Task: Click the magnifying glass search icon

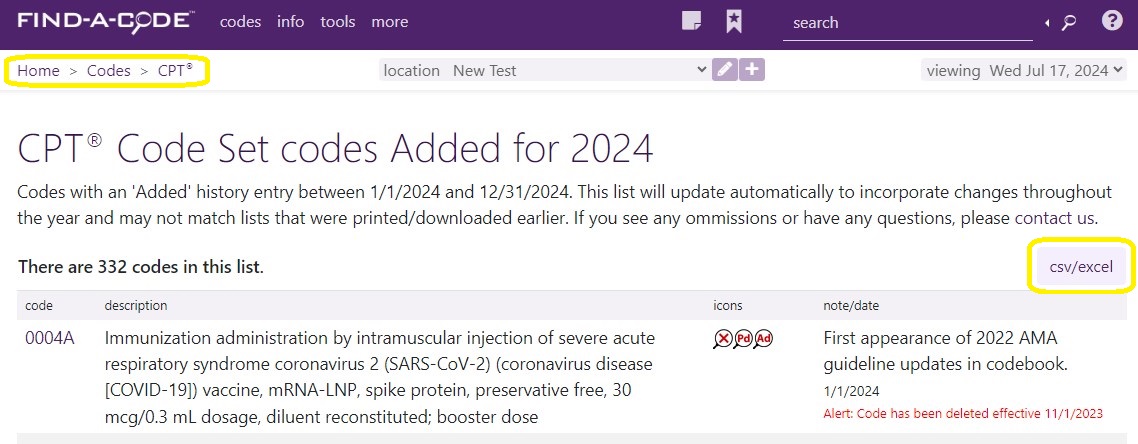Action: coord(1068,23)
